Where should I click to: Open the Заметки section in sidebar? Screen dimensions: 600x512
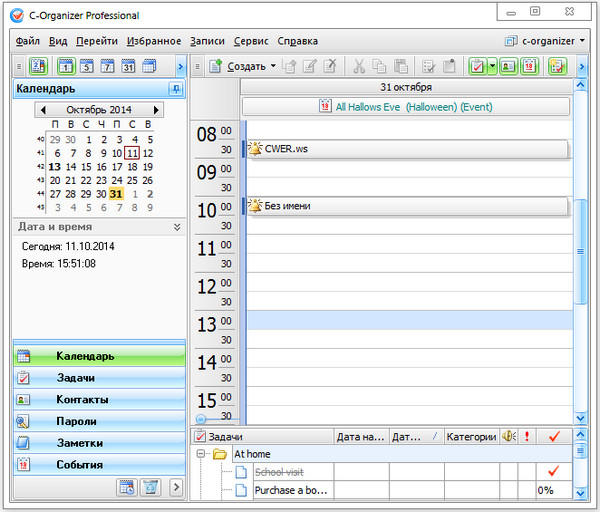coord(98,443)
